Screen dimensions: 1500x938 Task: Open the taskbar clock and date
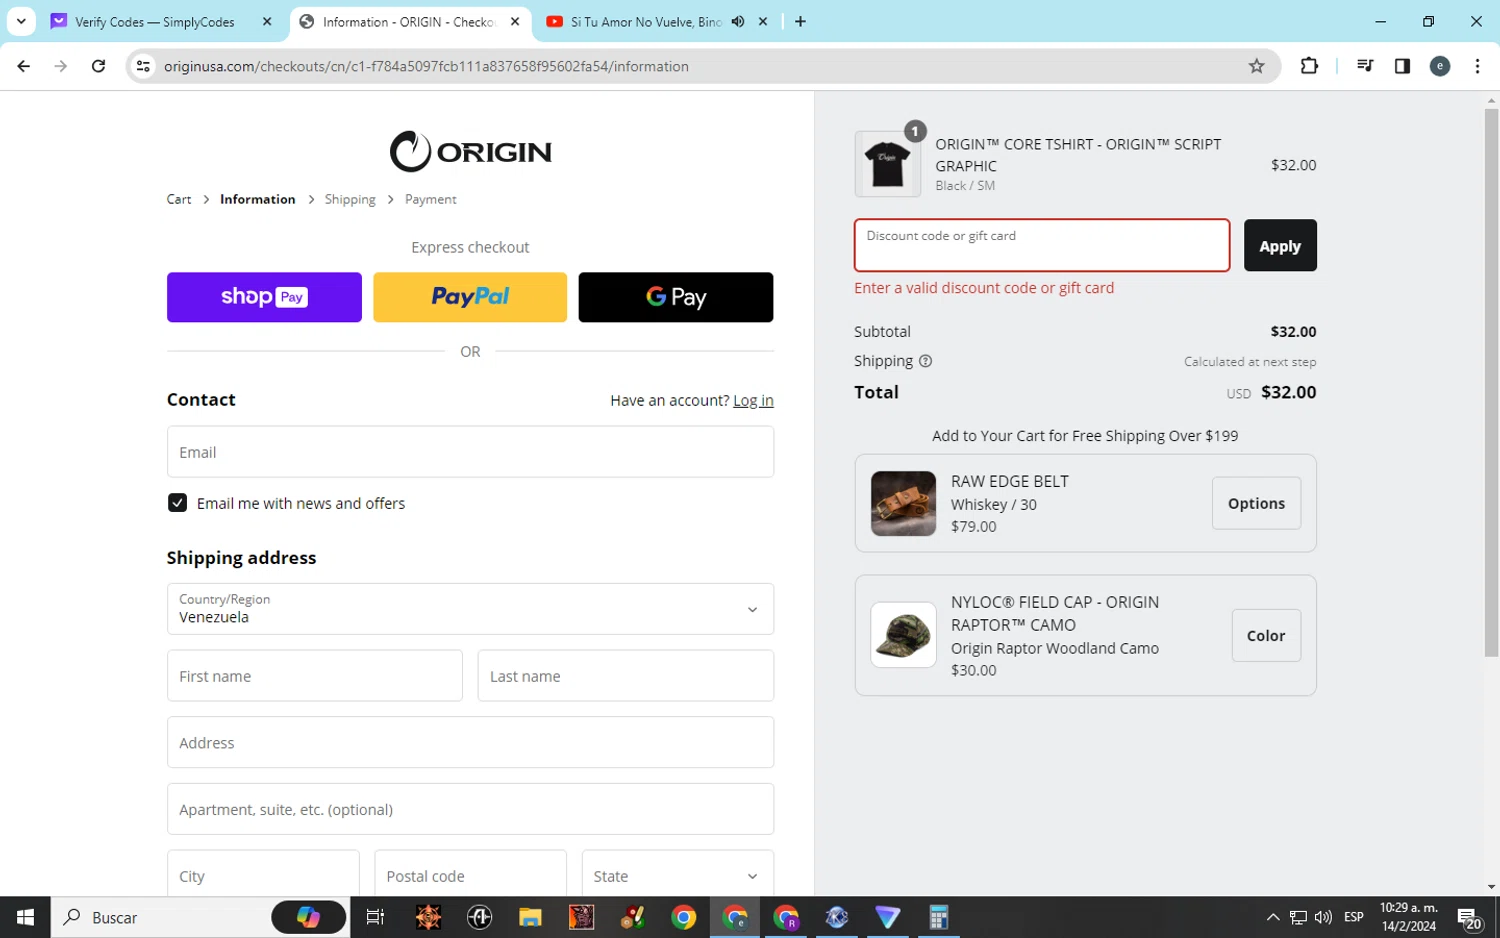pos(1408,917)
